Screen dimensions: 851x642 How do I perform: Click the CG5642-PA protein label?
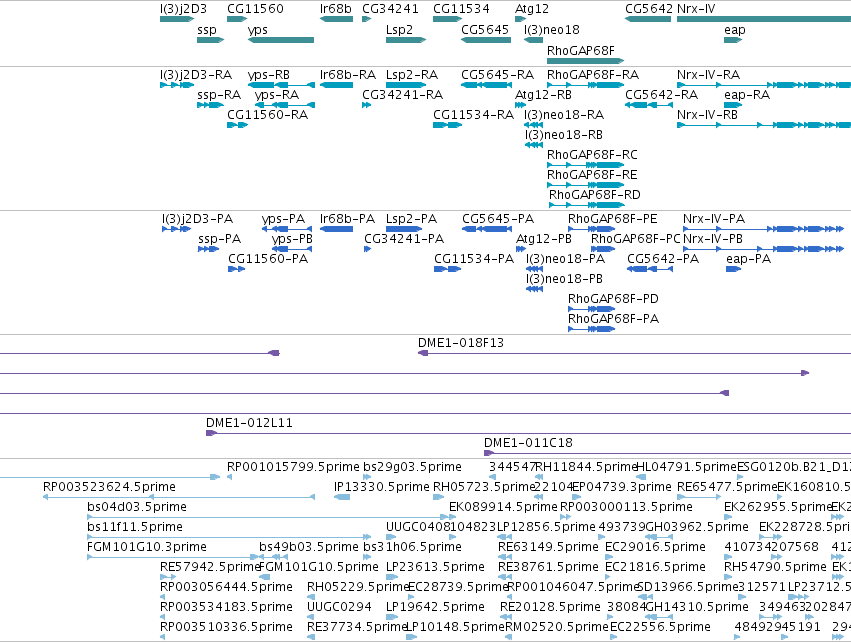663,259
